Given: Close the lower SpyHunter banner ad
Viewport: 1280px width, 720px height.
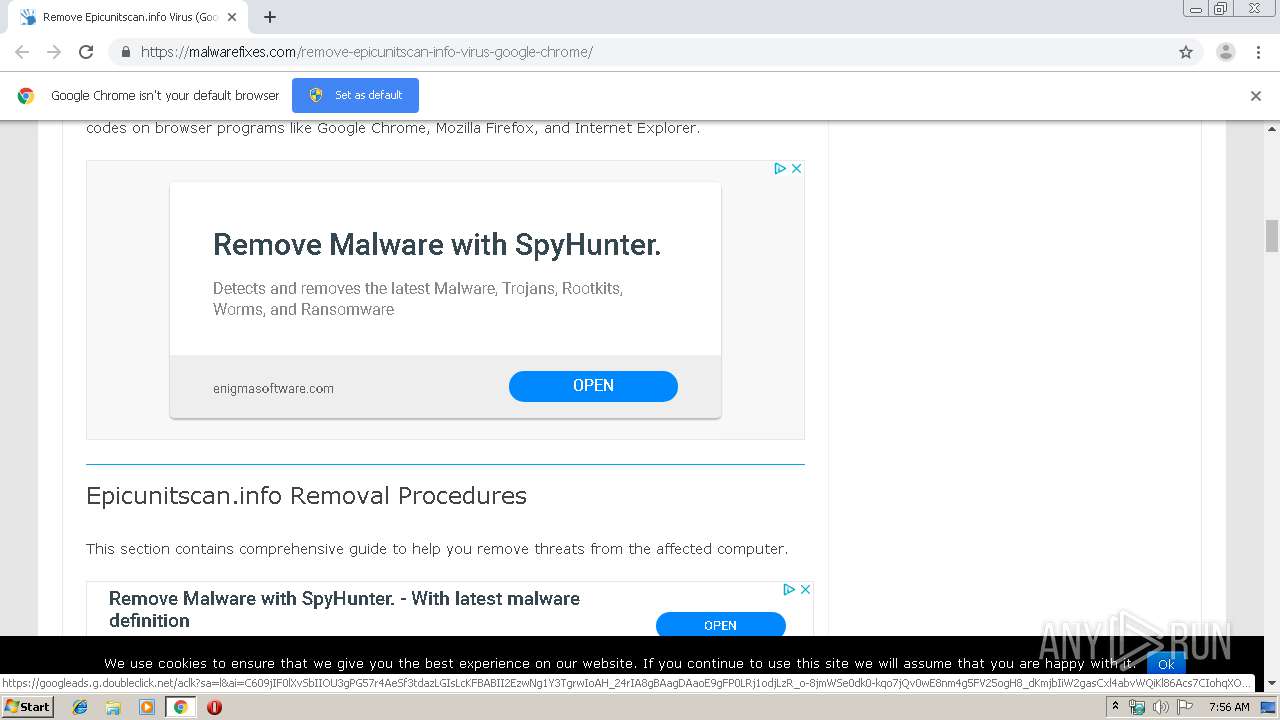Looking at the screenshot, I should [x=806, y=589].
